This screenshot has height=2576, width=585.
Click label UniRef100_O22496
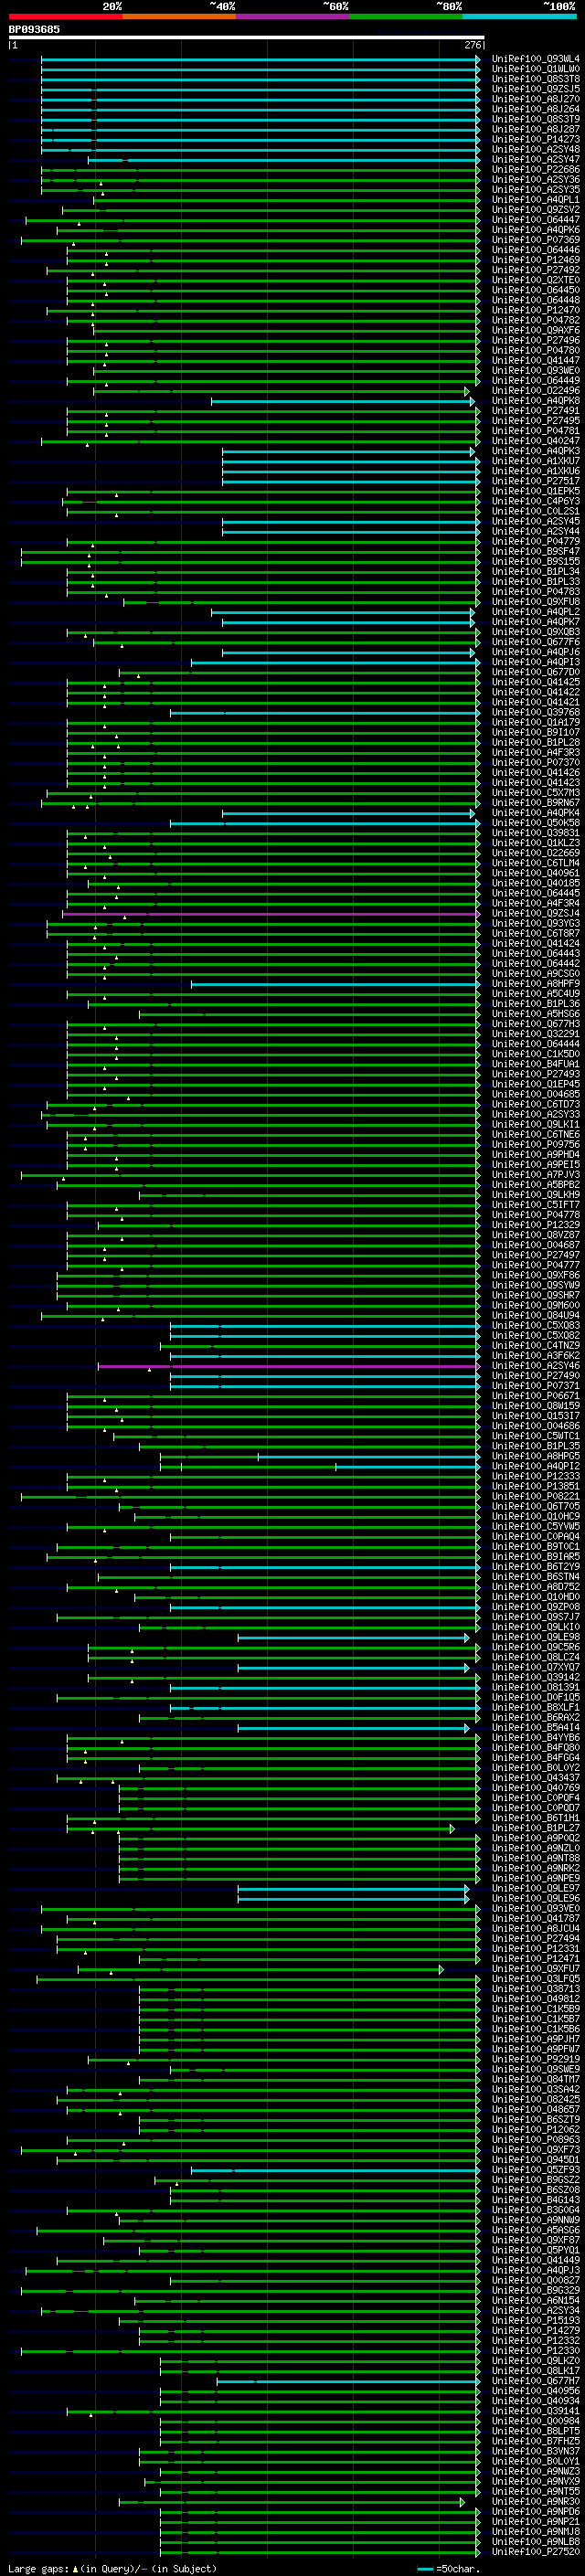pos(536,391)
